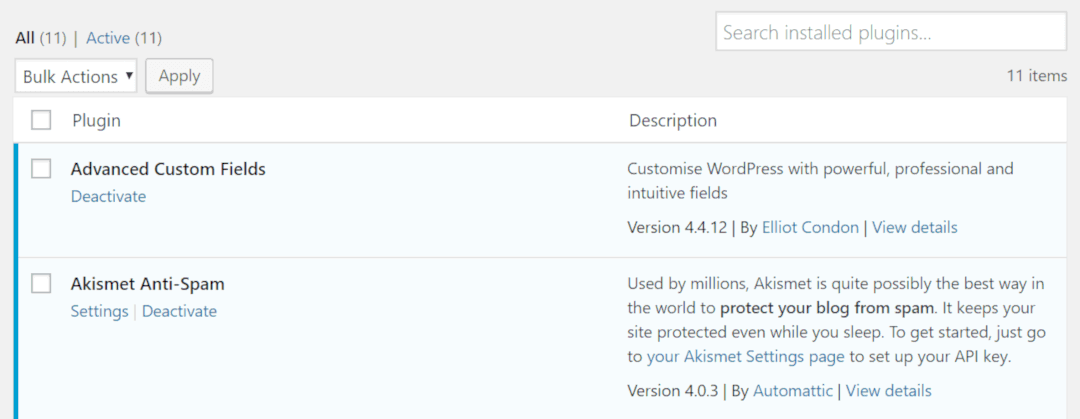Click the Description column header
Image resolution: width=1080 pixels, height=419 pixels.
point(672,120)
